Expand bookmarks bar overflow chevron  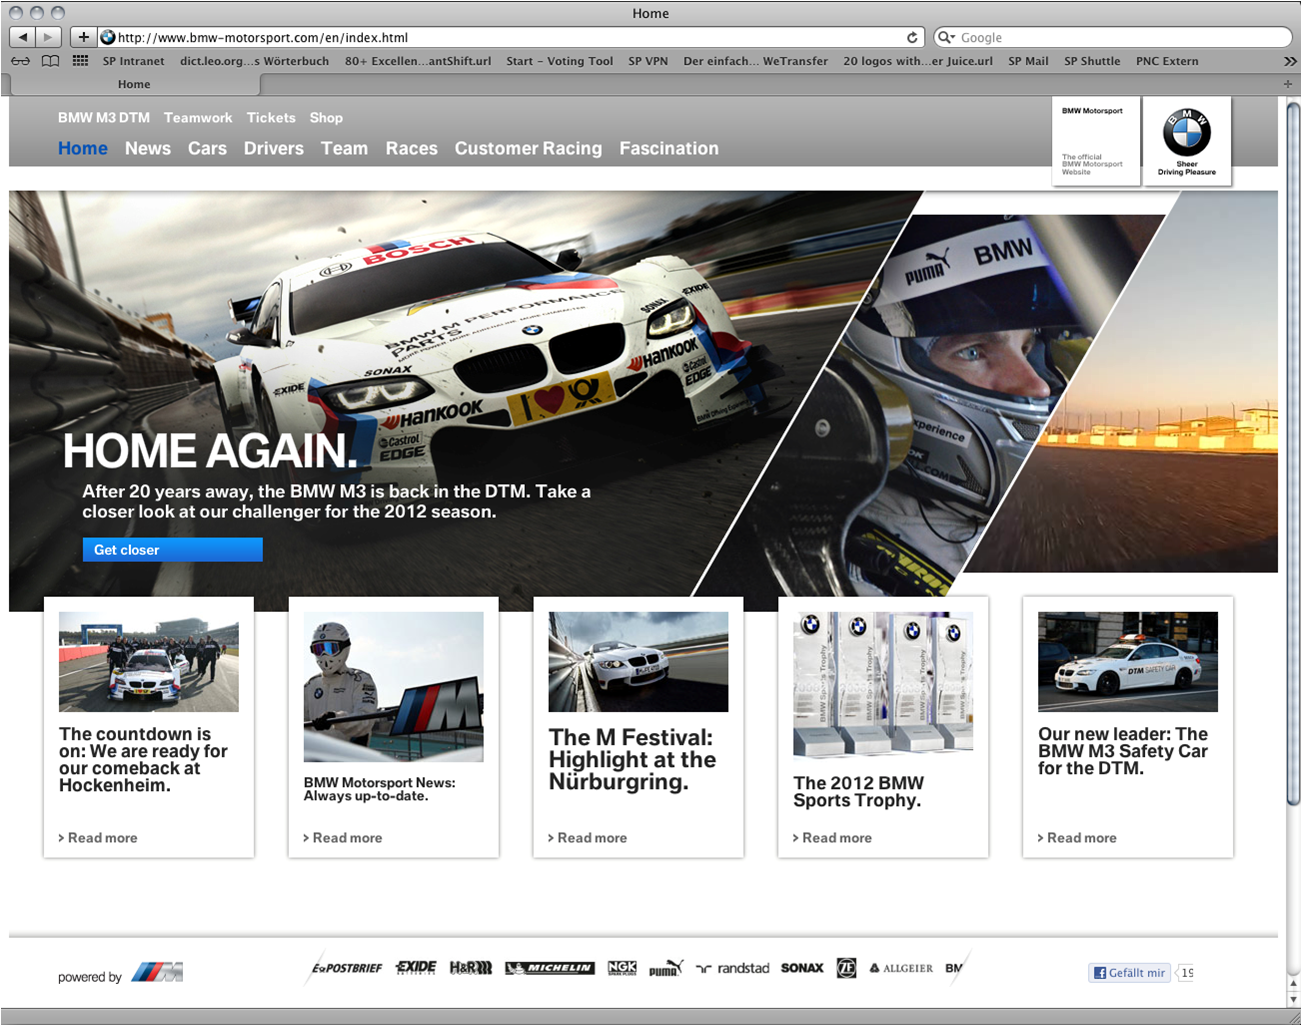coord(1290,61)
